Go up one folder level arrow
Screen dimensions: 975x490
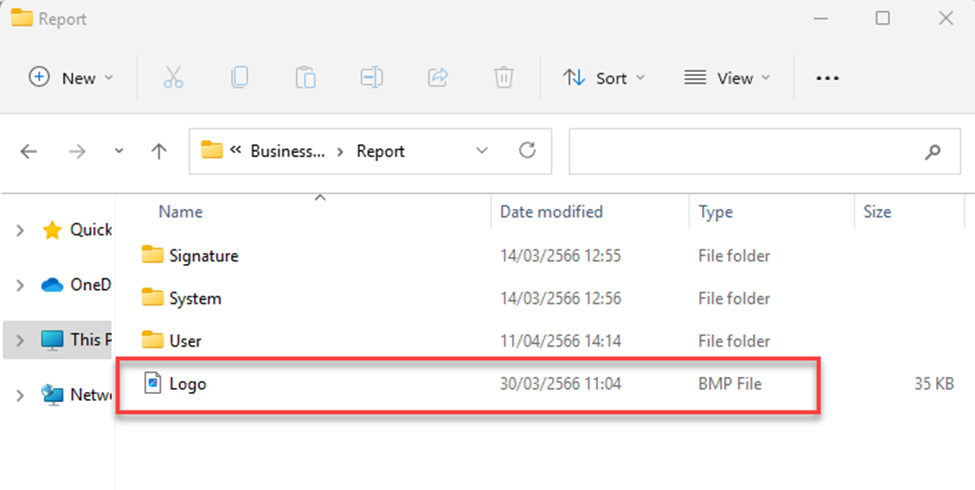point(158,152)
